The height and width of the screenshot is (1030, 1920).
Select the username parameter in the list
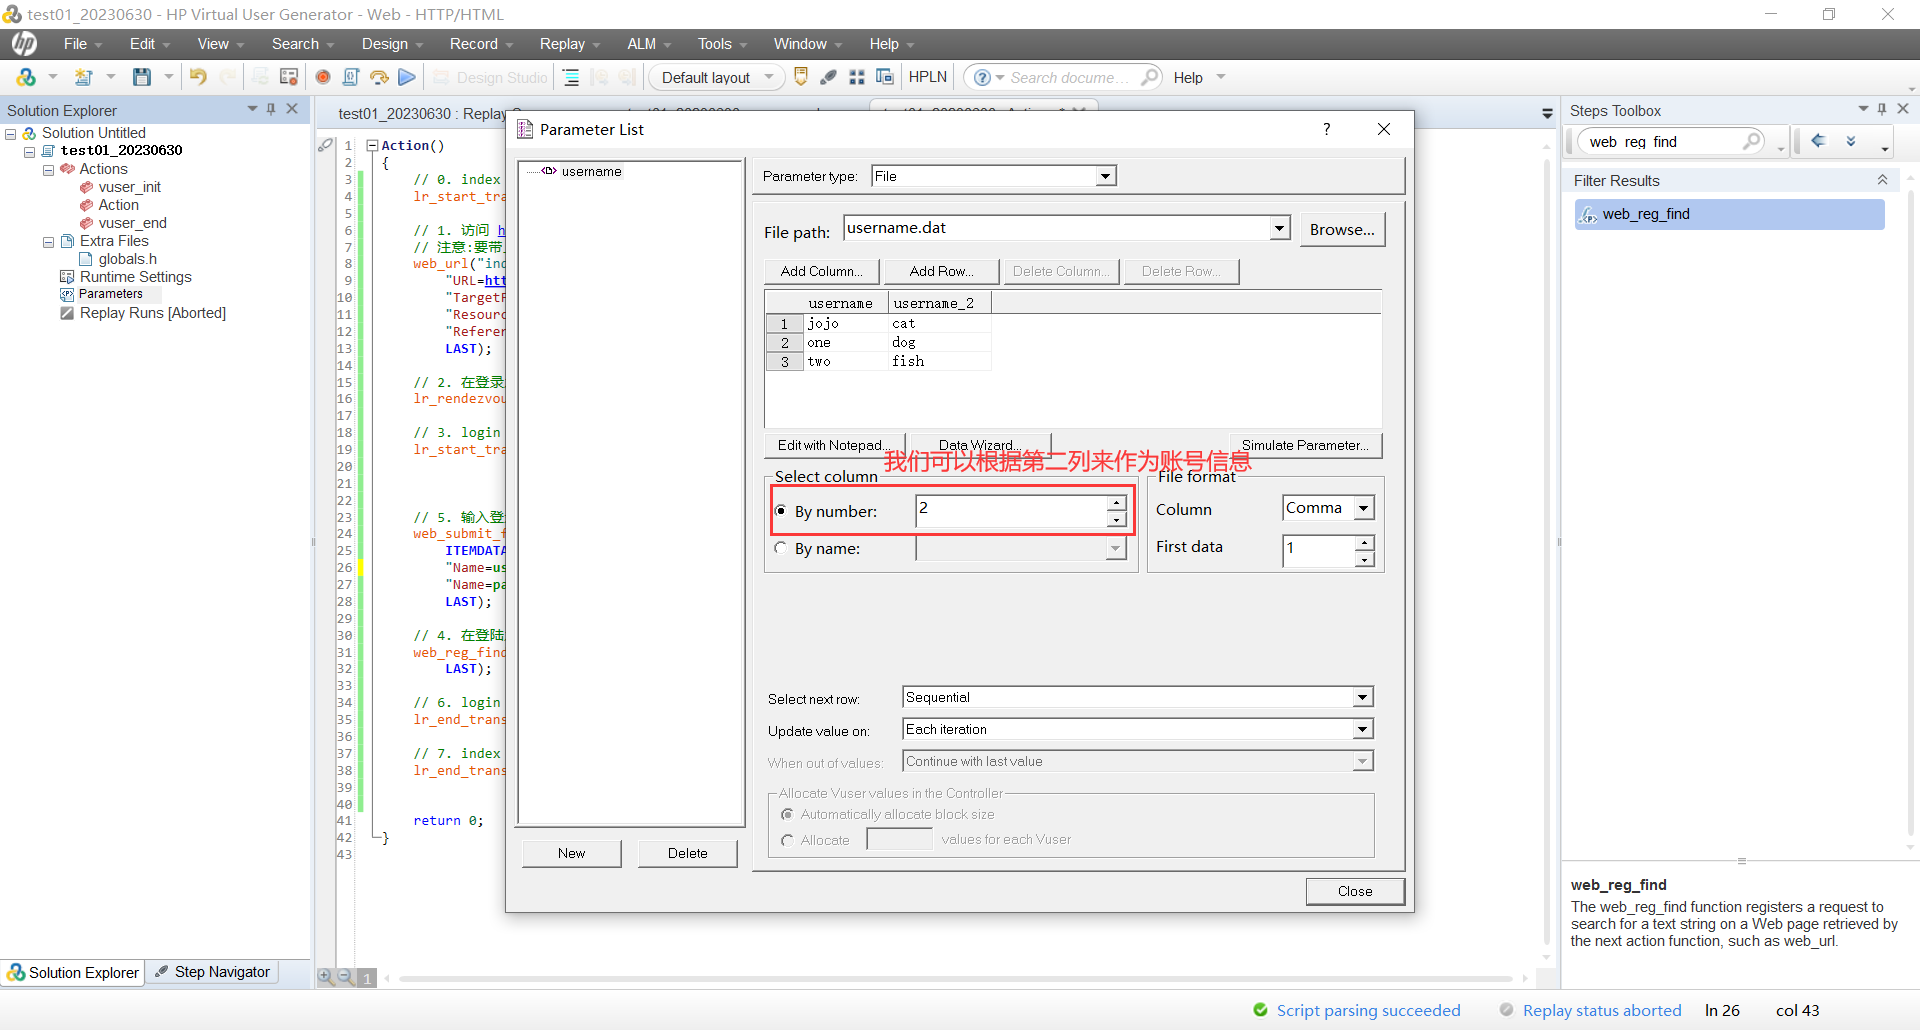pyautogui.click(x=591, y=171)
